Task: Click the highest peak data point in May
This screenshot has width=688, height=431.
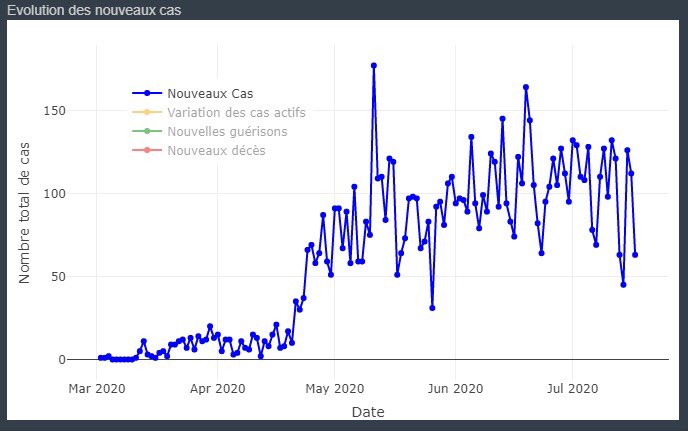Action: [374, 65]
